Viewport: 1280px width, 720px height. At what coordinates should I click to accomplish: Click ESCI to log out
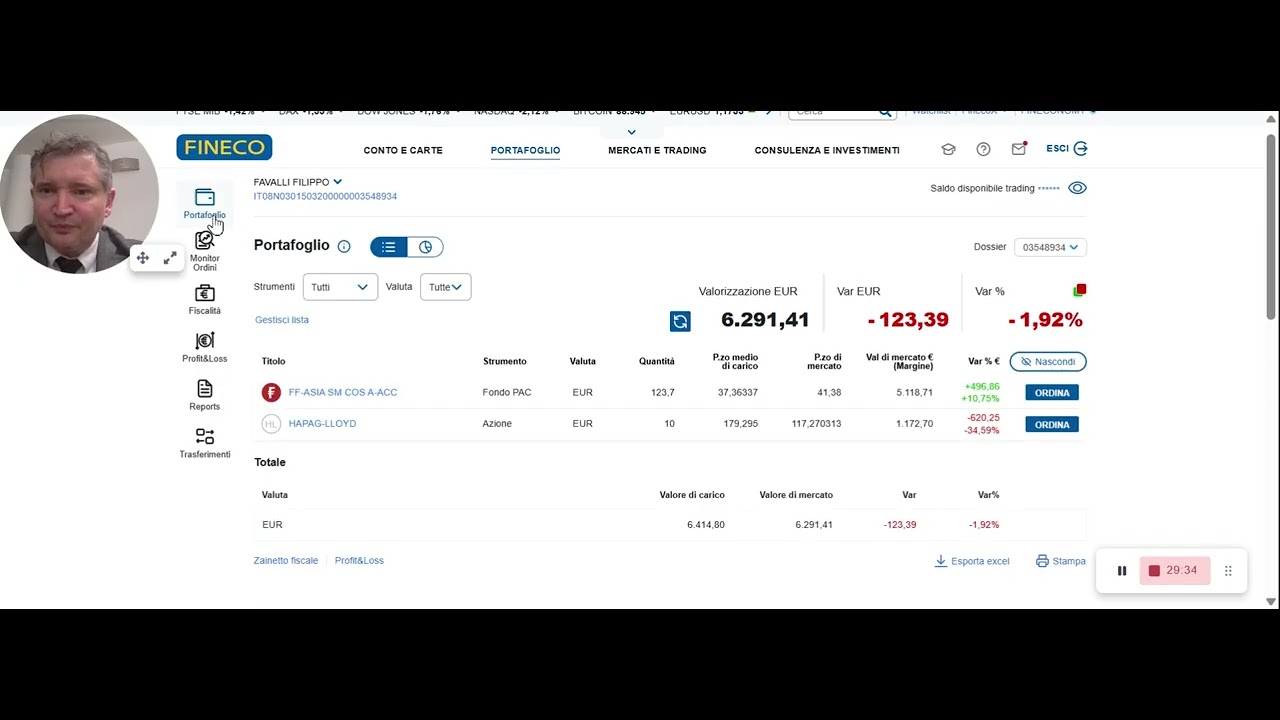click(x=1067, y=149)
